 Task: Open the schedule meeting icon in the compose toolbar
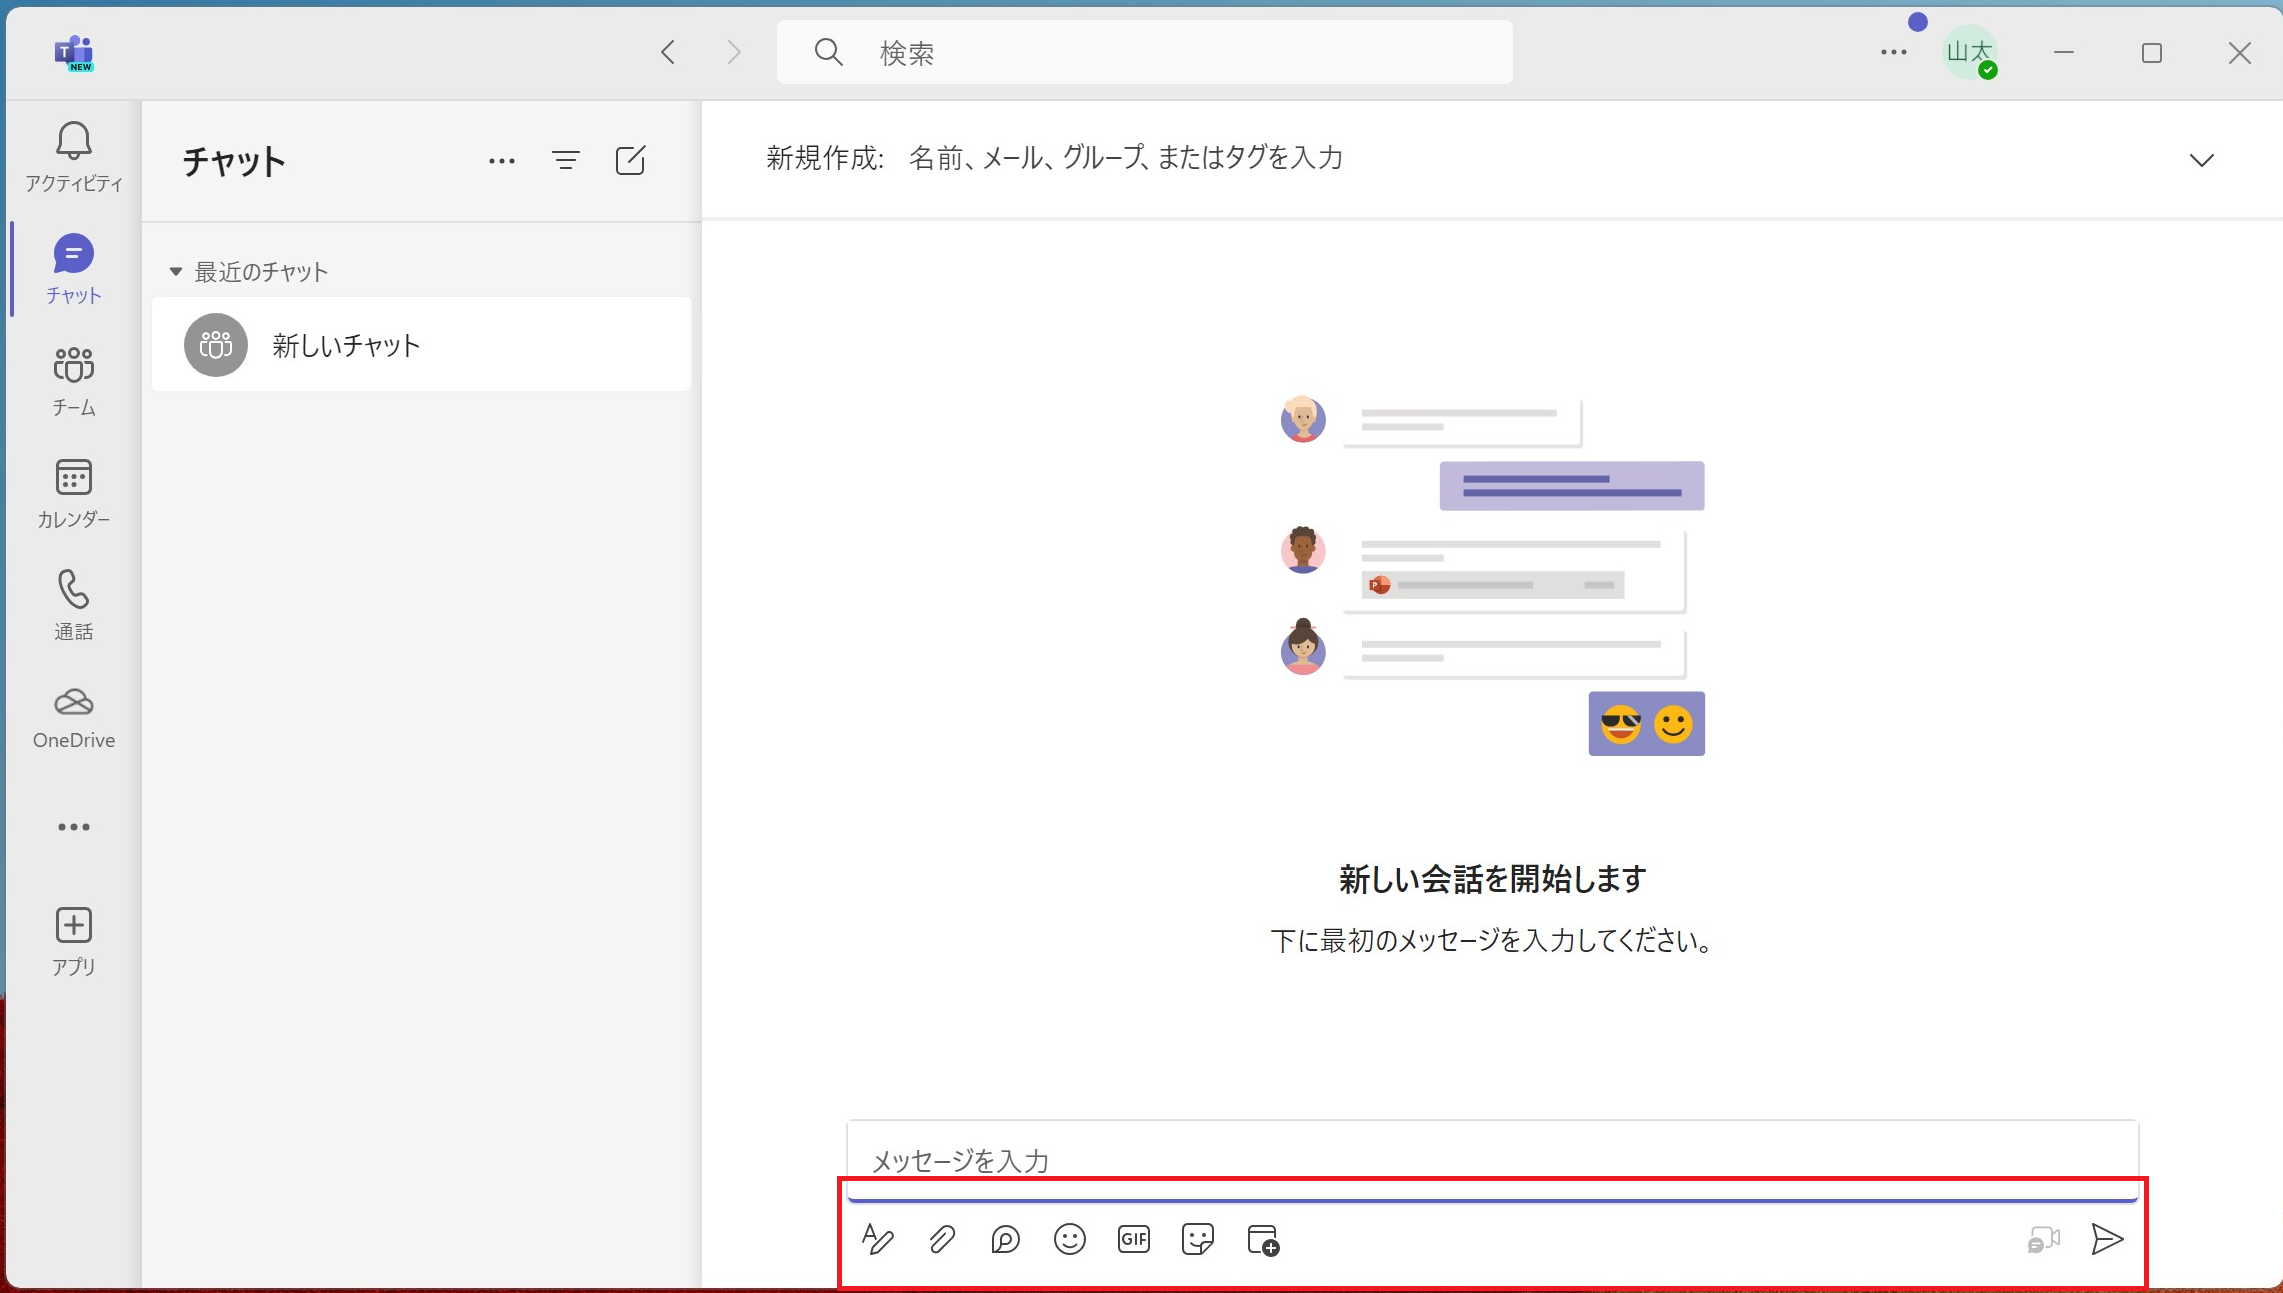click(1264, 1240)
